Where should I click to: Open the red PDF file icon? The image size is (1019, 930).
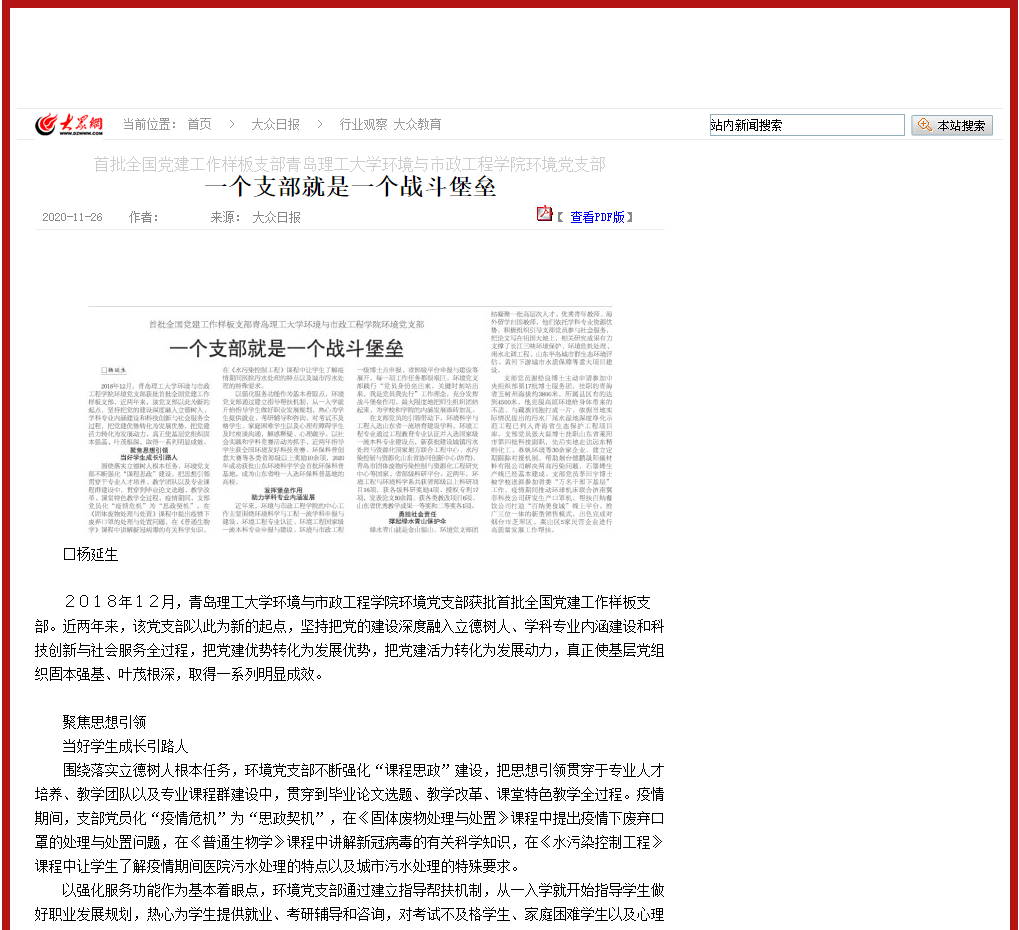click(544, 214)
